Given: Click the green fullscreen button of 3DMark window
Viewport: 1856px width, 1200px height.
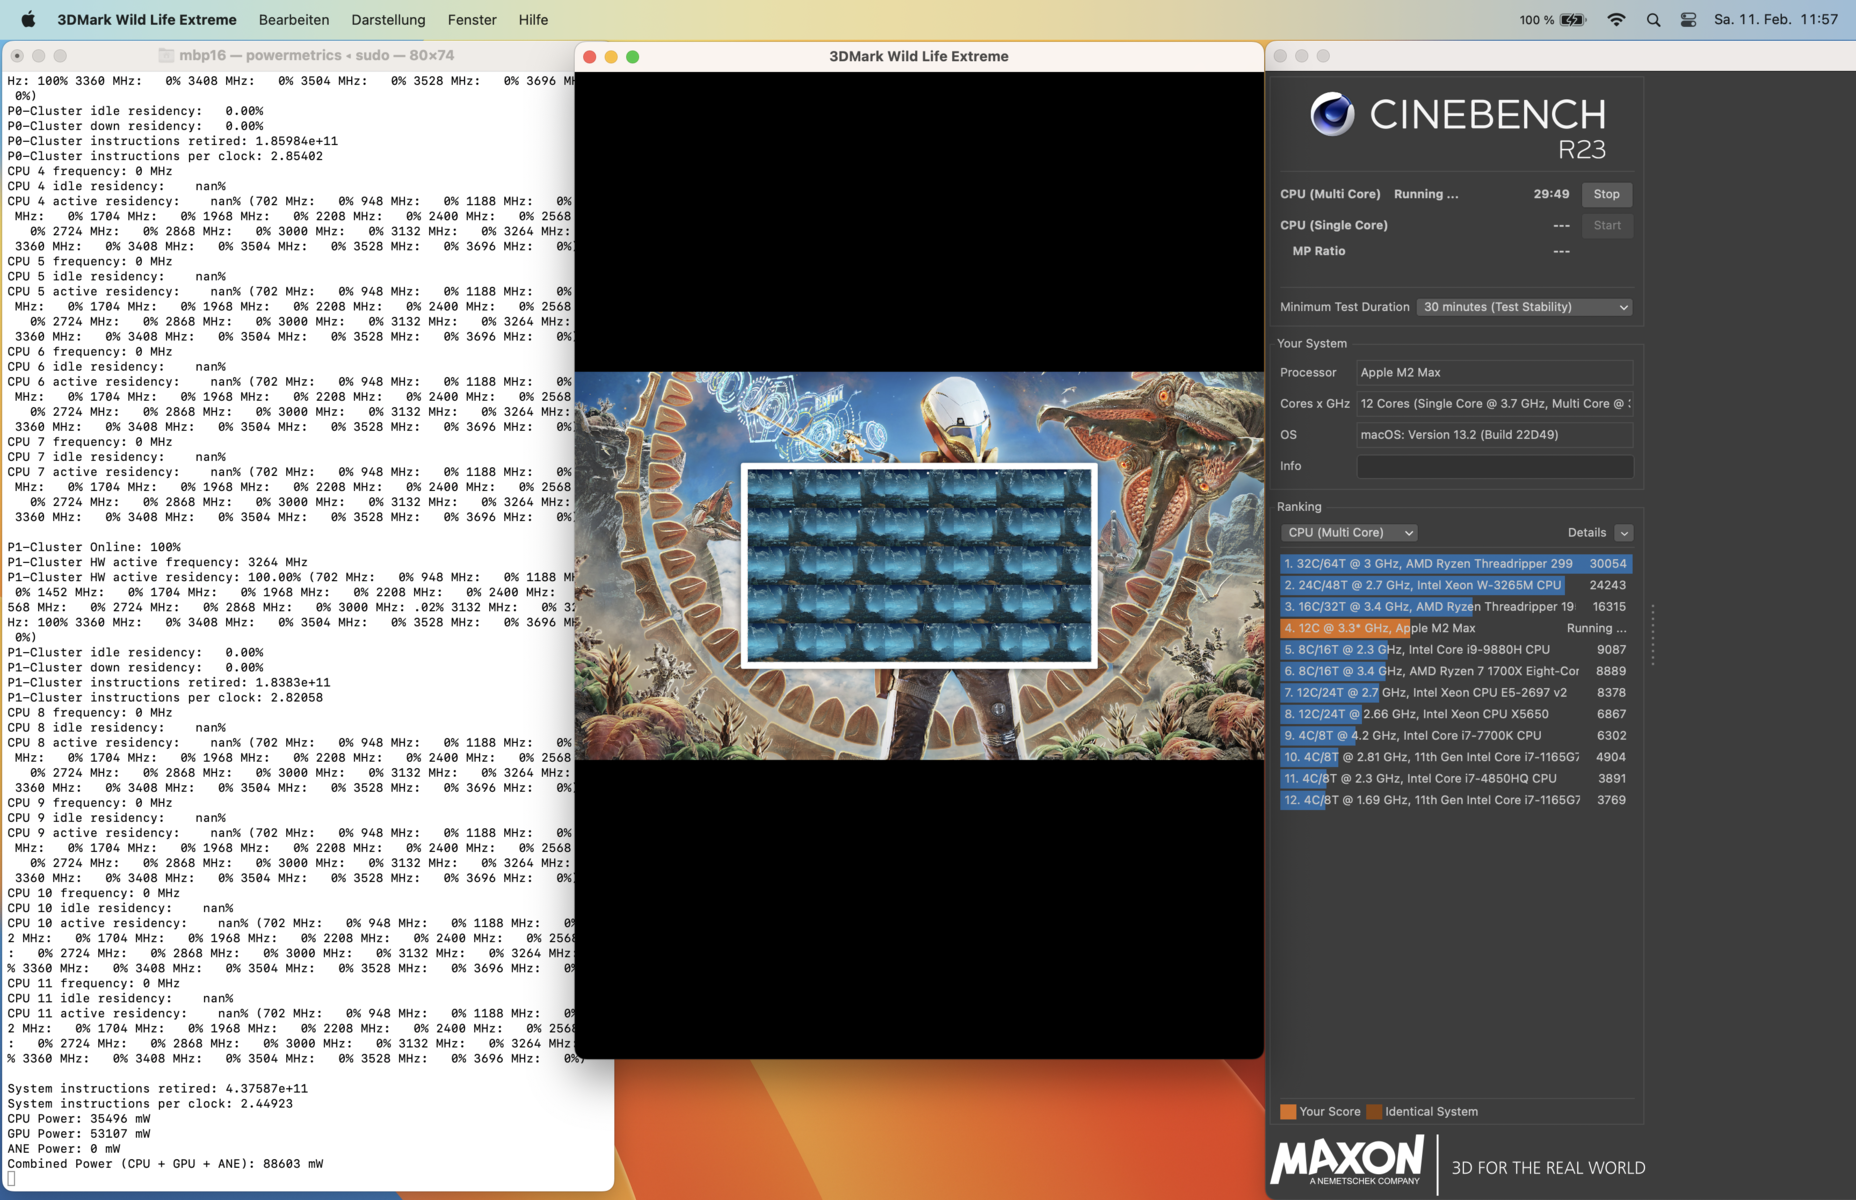Looking at the screenshot, I should (x=633, y=57).
